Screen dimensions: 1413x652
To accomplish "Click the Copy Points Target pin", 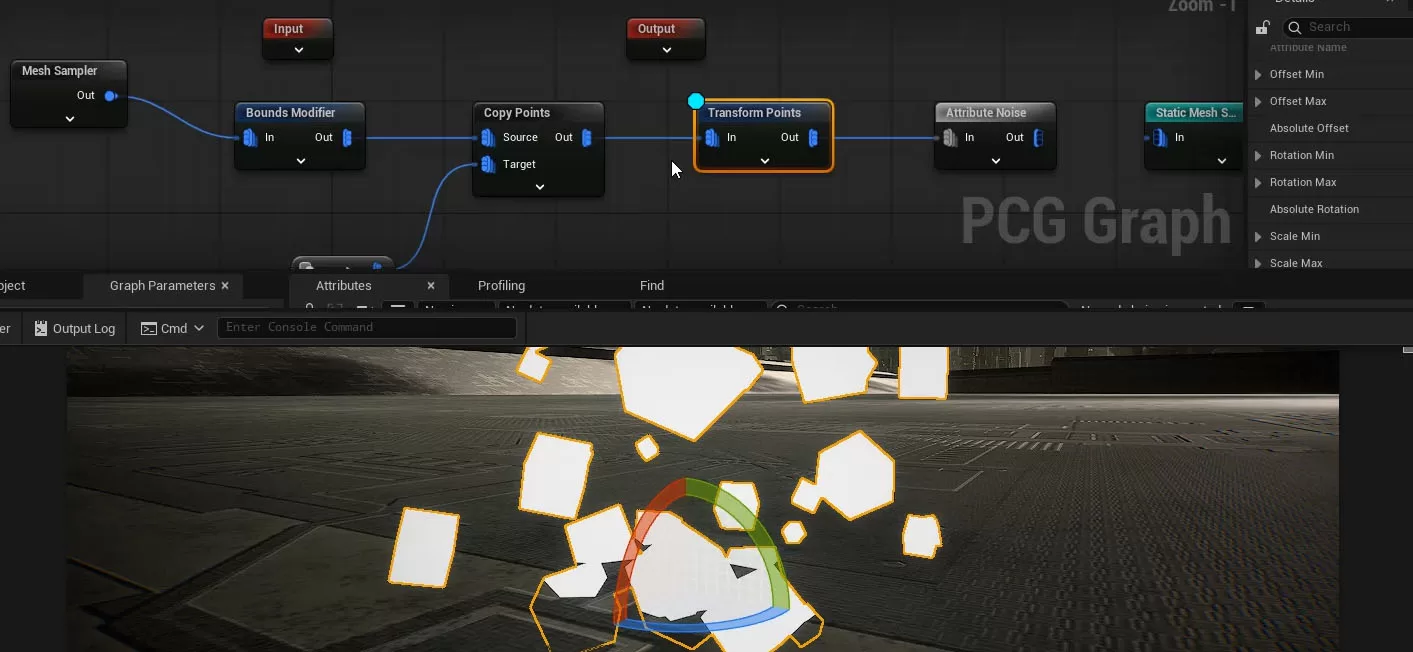I will 488,164.
